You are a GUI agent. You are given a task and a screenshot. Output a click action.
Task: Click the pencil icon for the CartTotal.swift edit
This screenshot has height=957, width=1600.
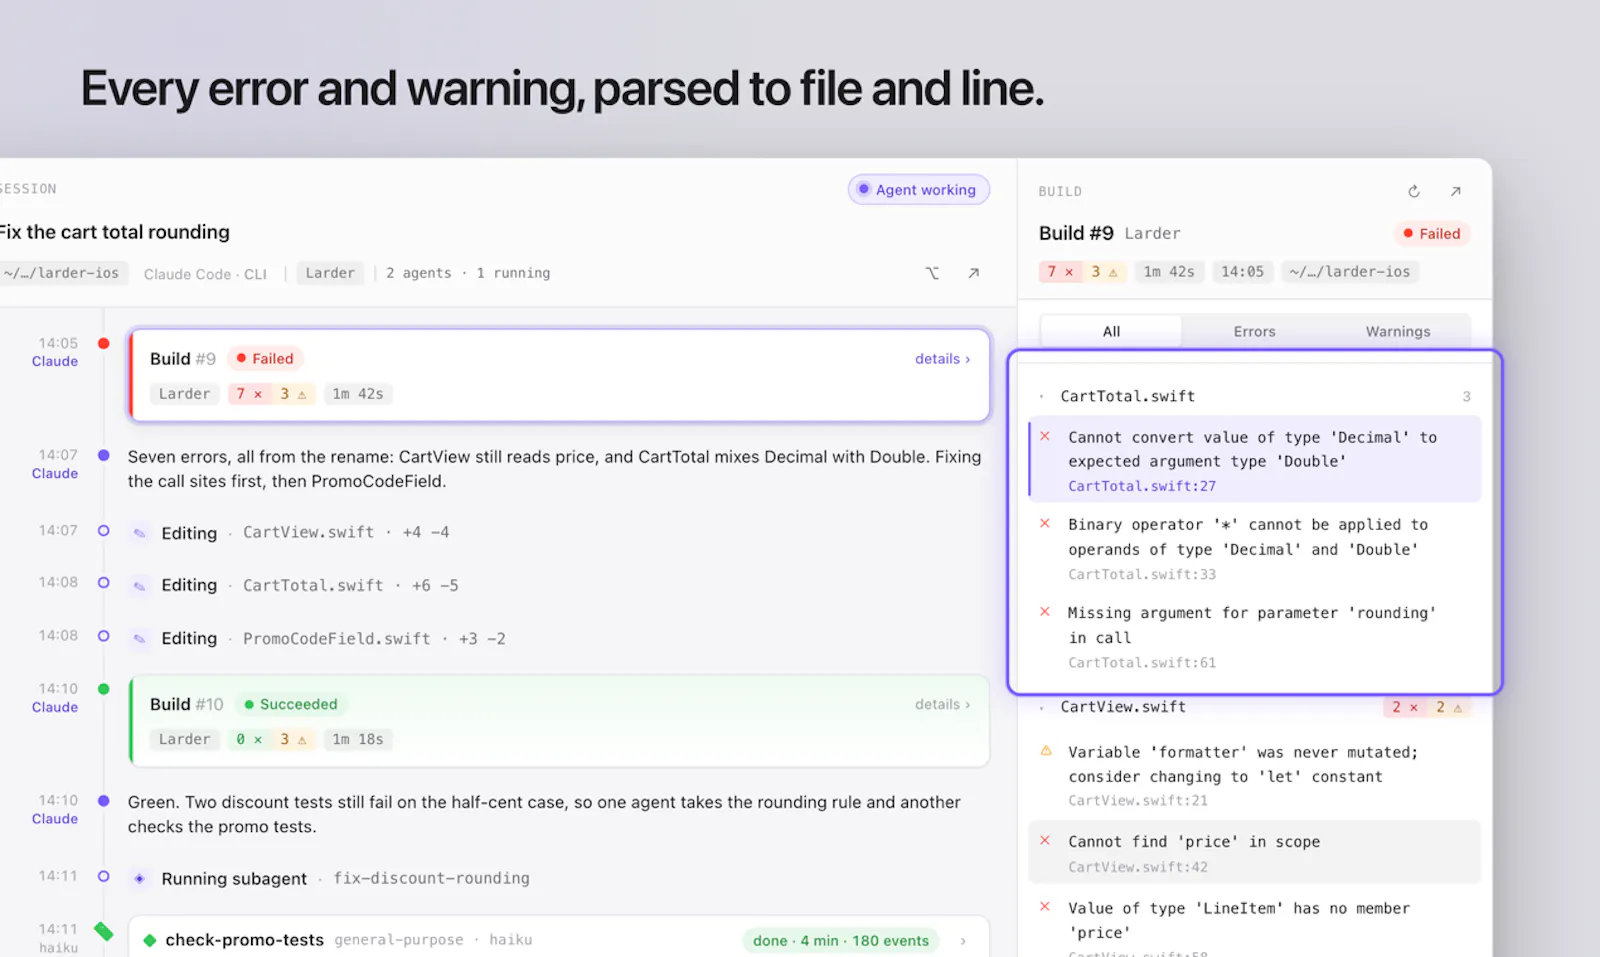[x=140, y=585]
